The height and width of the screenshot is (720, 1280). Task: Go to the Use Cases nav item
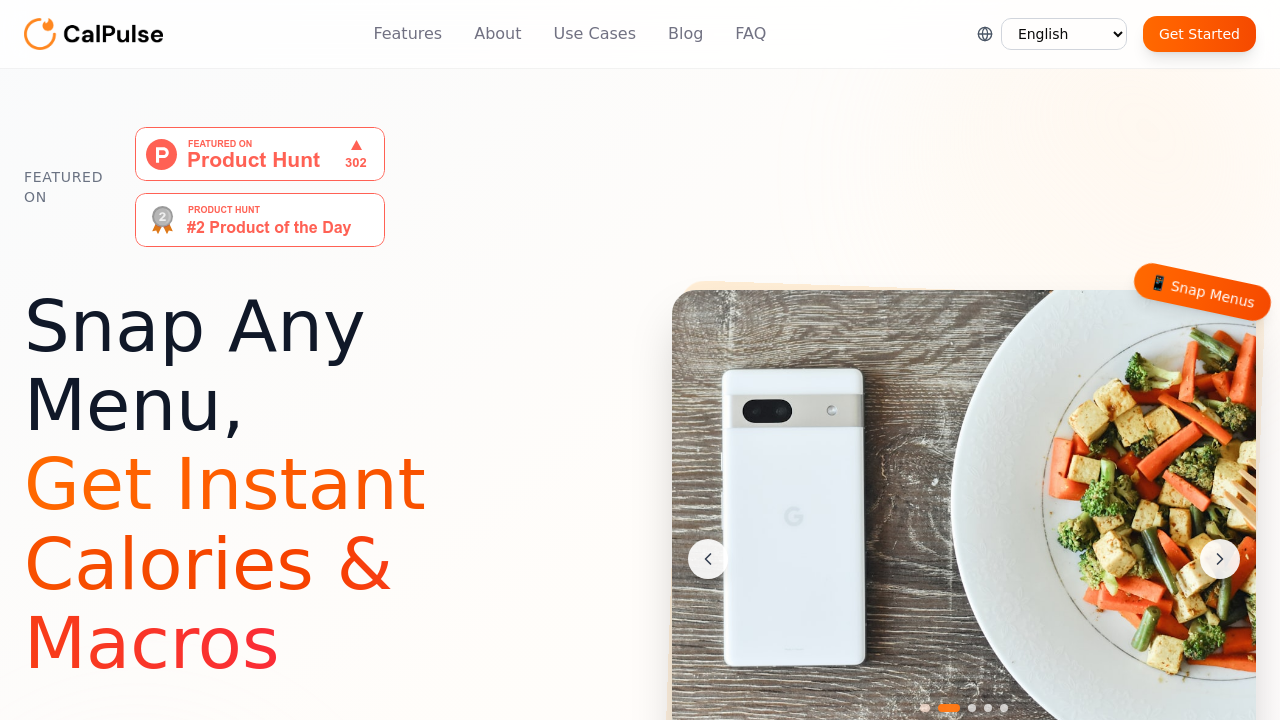point(595,34)
